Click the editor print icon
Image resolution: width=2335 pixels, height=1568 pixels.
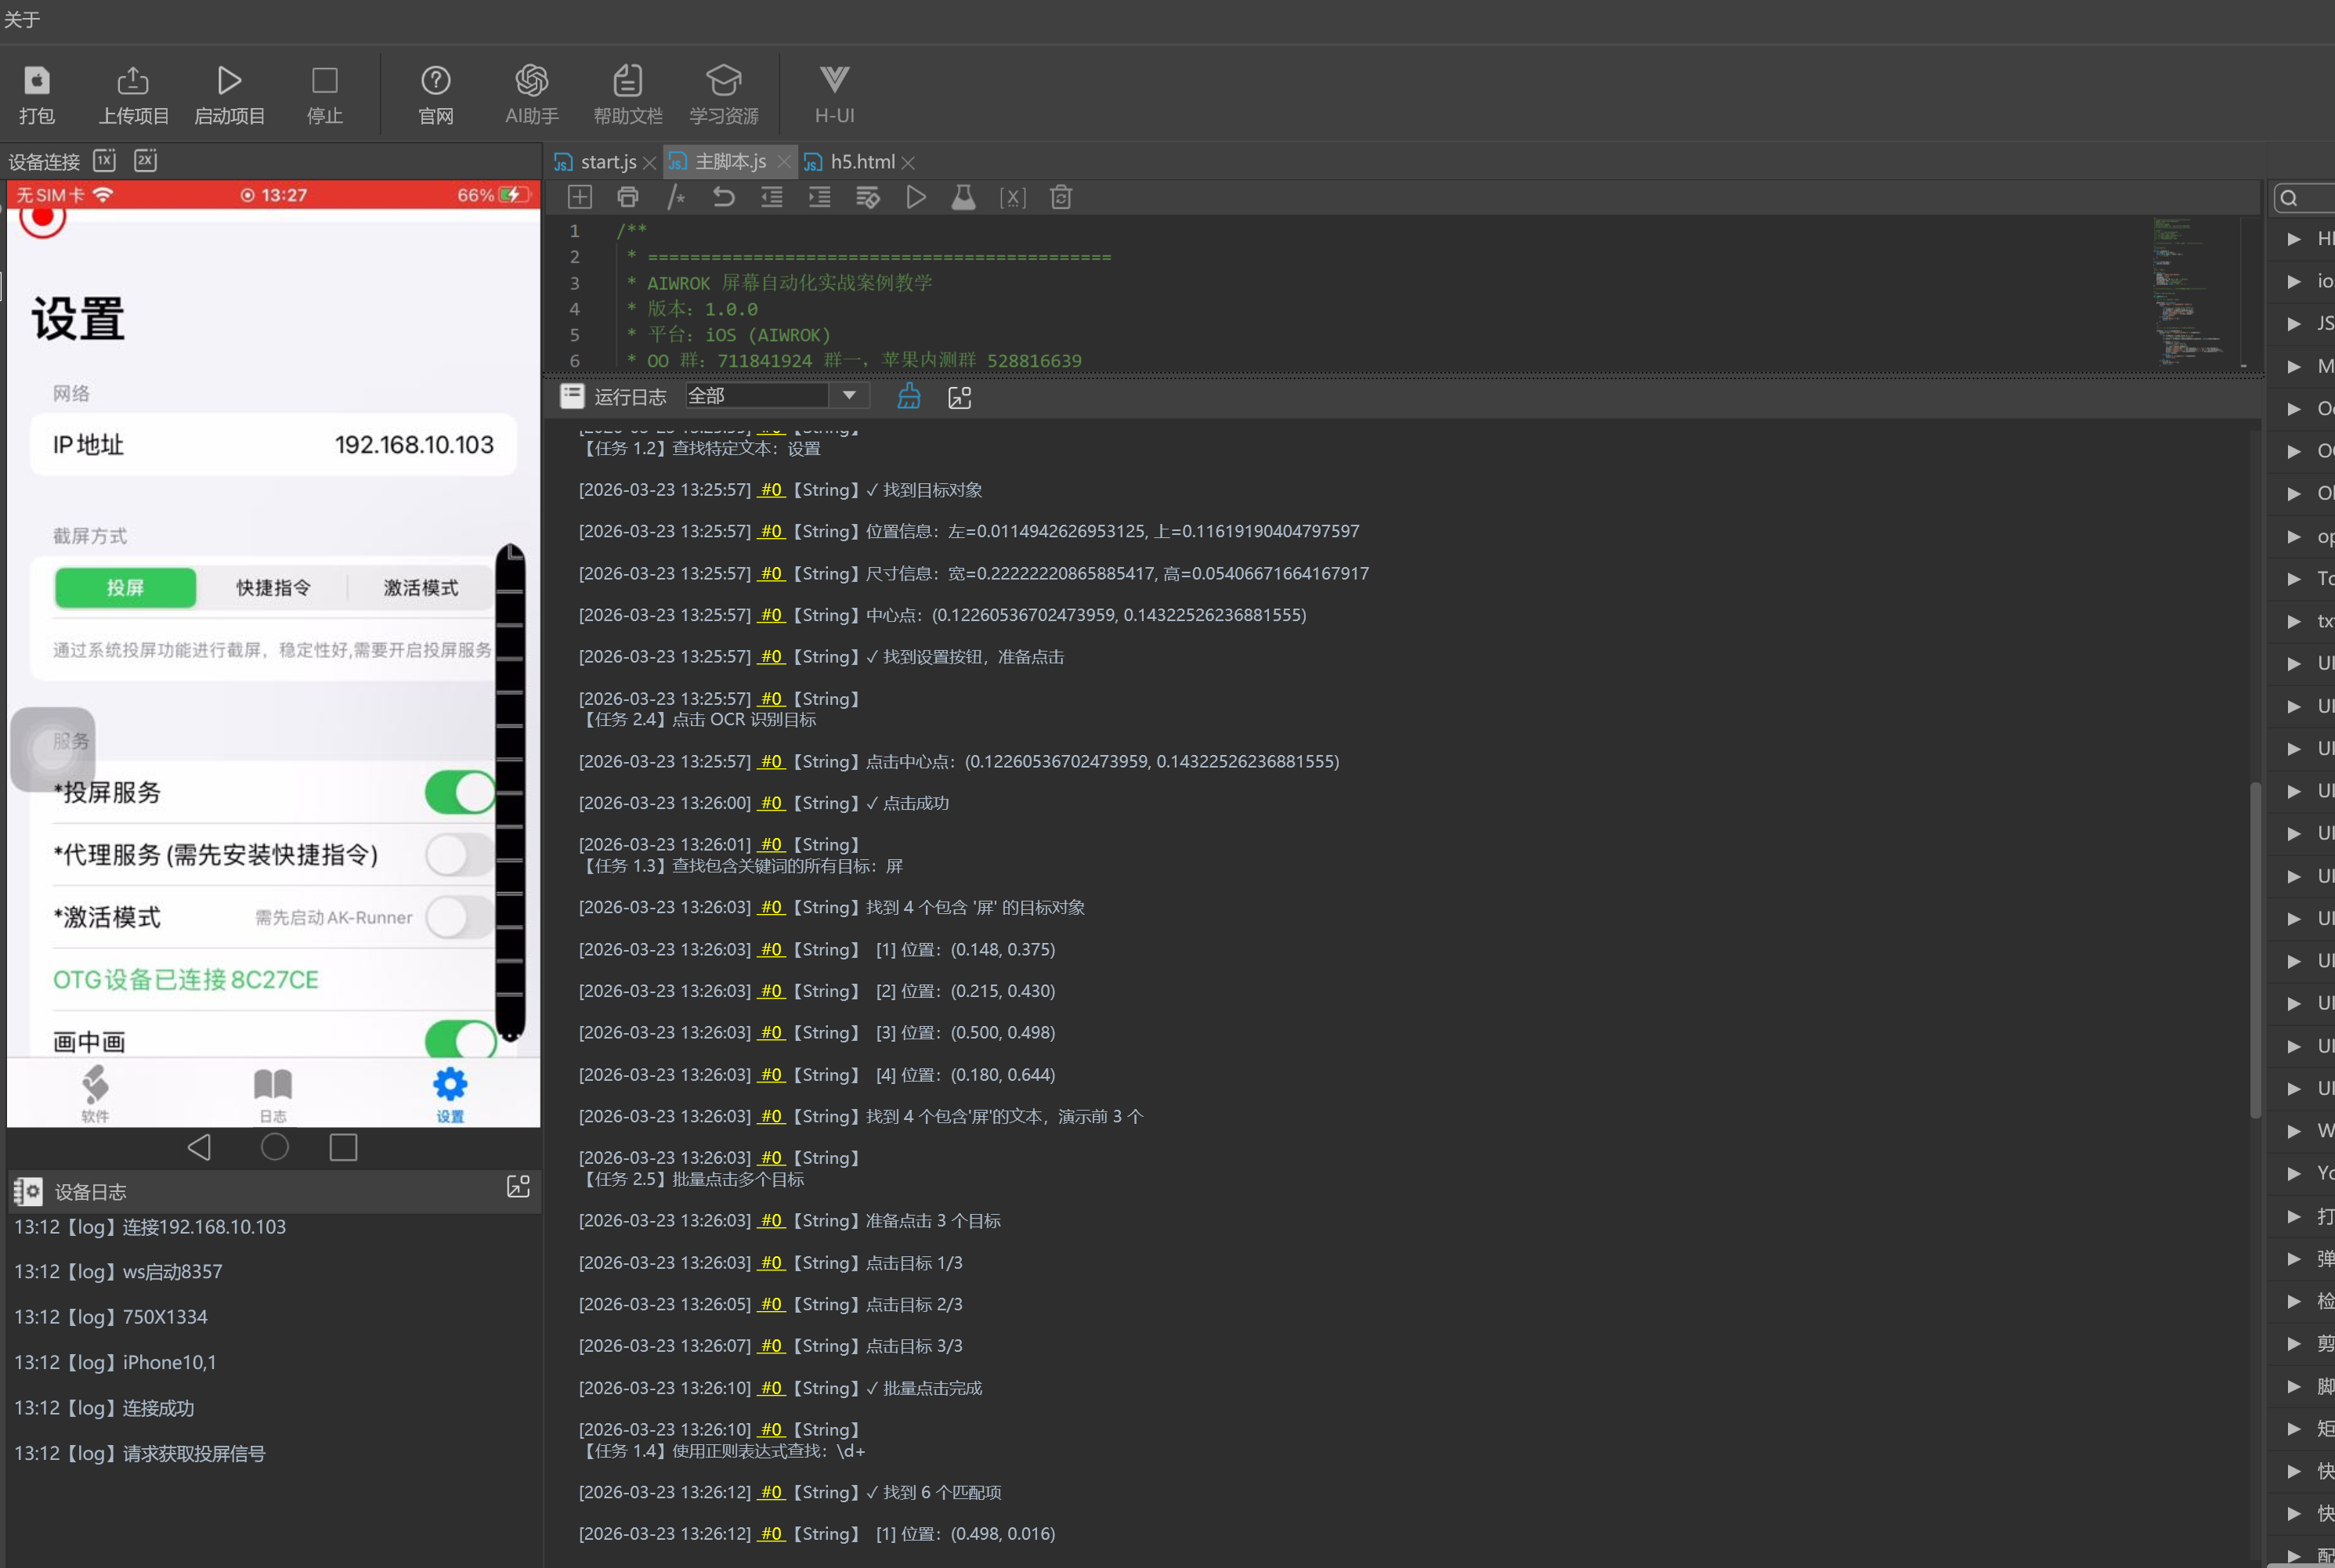tap(627, 197)
